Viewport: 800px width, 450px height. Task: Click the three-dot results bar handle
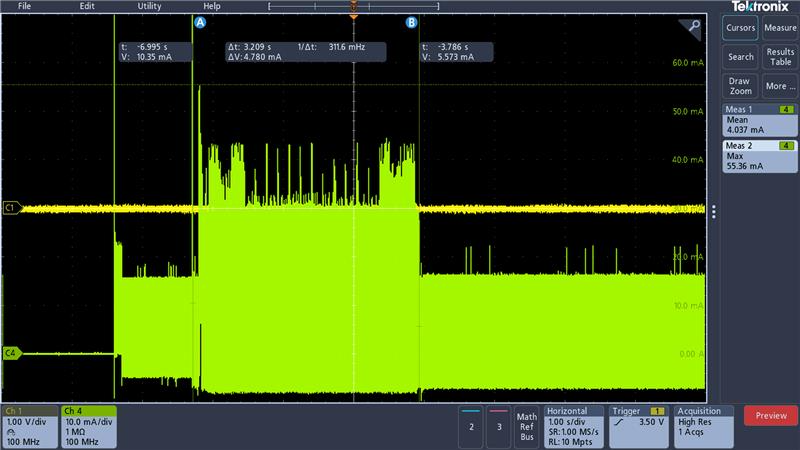tap(714, 212)
